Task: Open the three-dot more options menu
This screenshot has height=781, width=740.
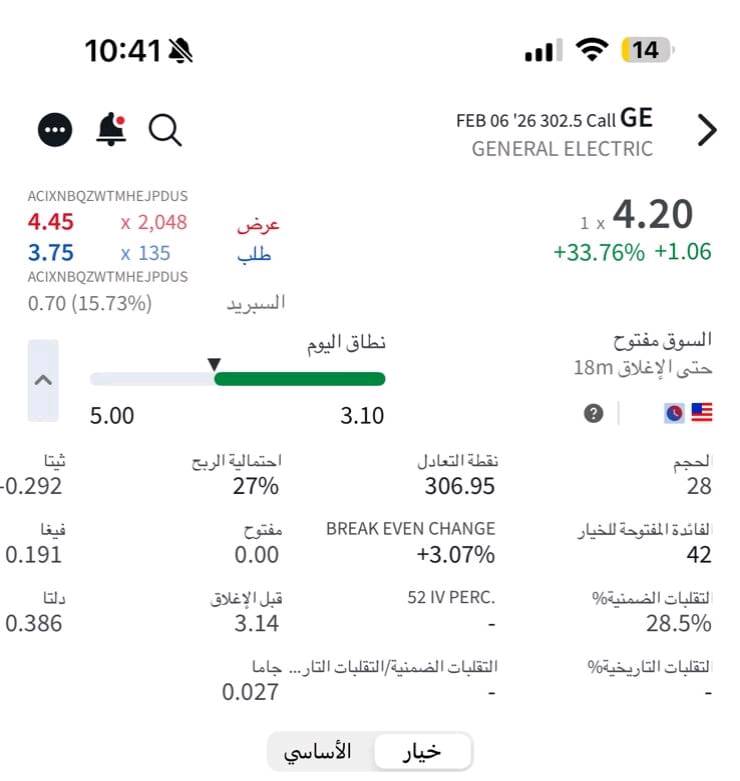Action: pos(55,129)
